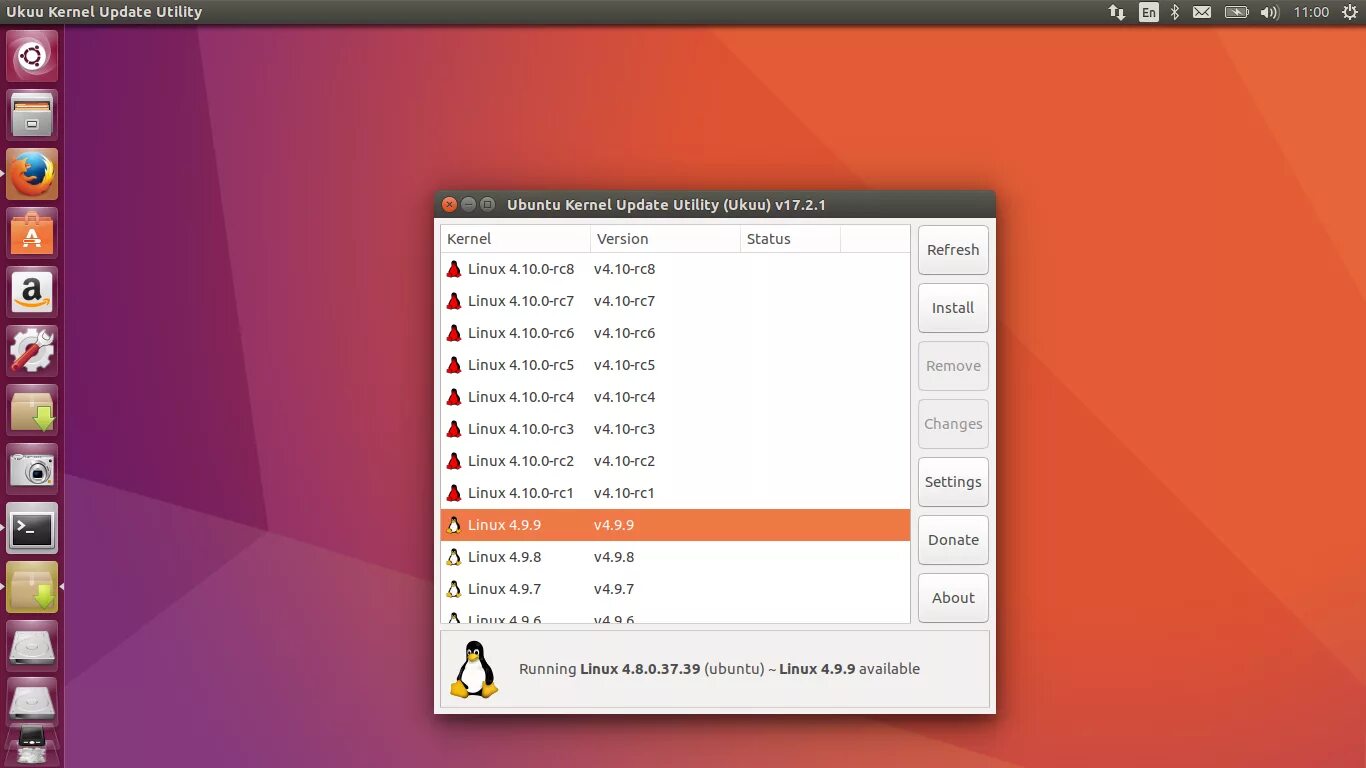
Task: Click the red Tux icon for Linux 4.10.0-rc1
Action: coord(454,493)
